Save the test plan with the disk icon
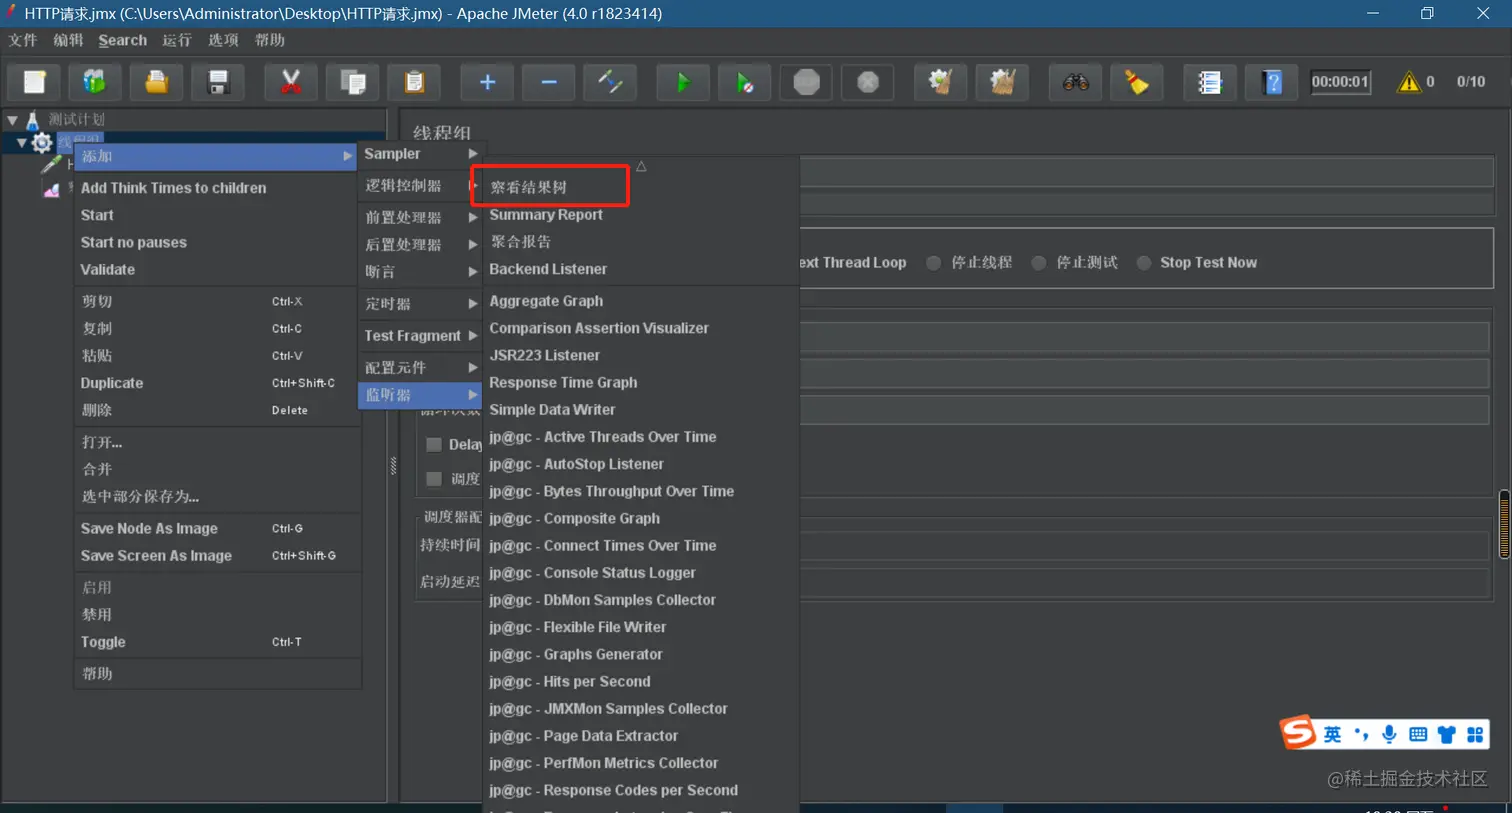Image resolution: width=1512 pixels, height=813 pixels. (218, 82)
